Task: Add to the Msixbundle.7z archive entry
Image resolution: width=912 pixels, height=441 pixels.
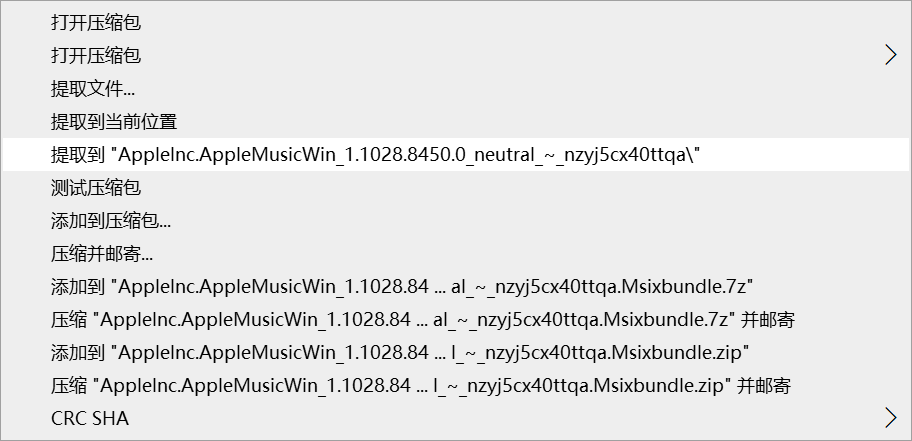Action: [x=456, y=286]
